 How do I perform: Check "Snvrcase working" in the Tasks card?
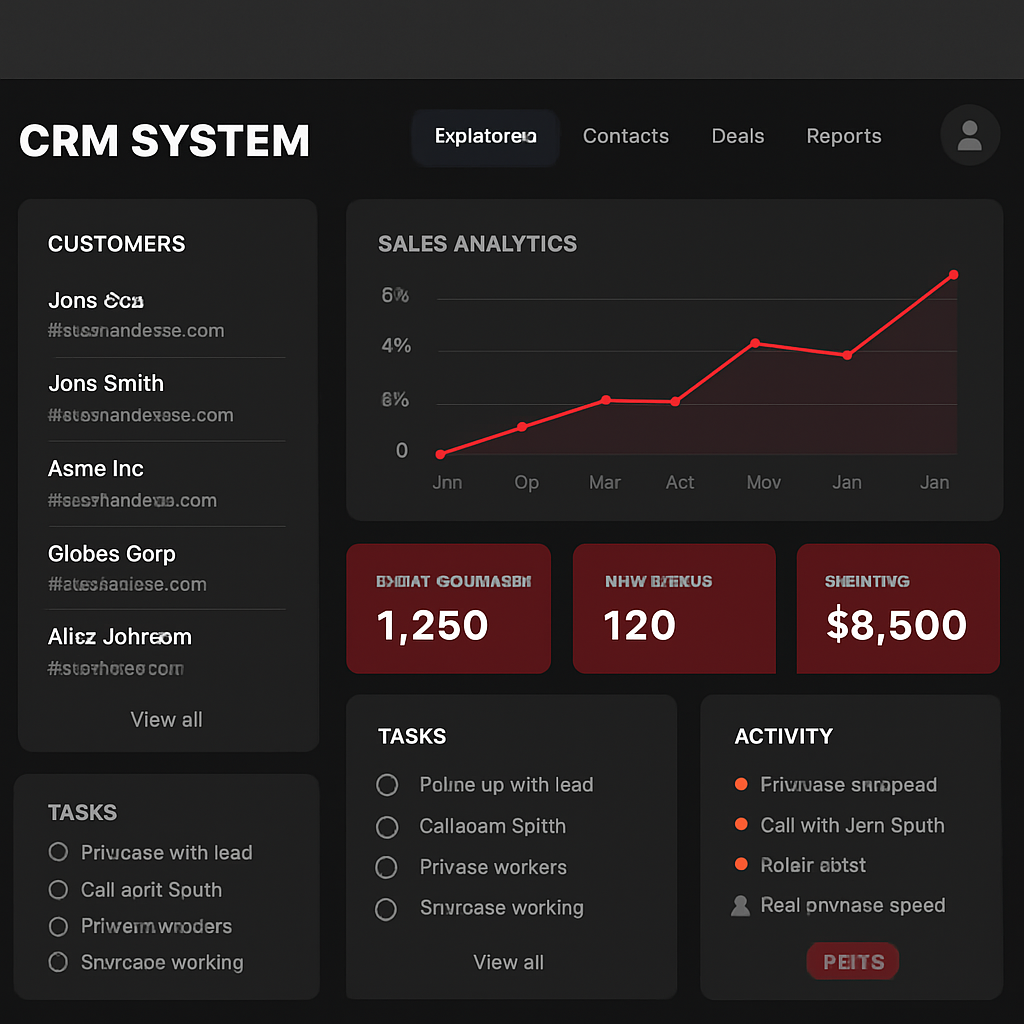[x=387, y=908]
